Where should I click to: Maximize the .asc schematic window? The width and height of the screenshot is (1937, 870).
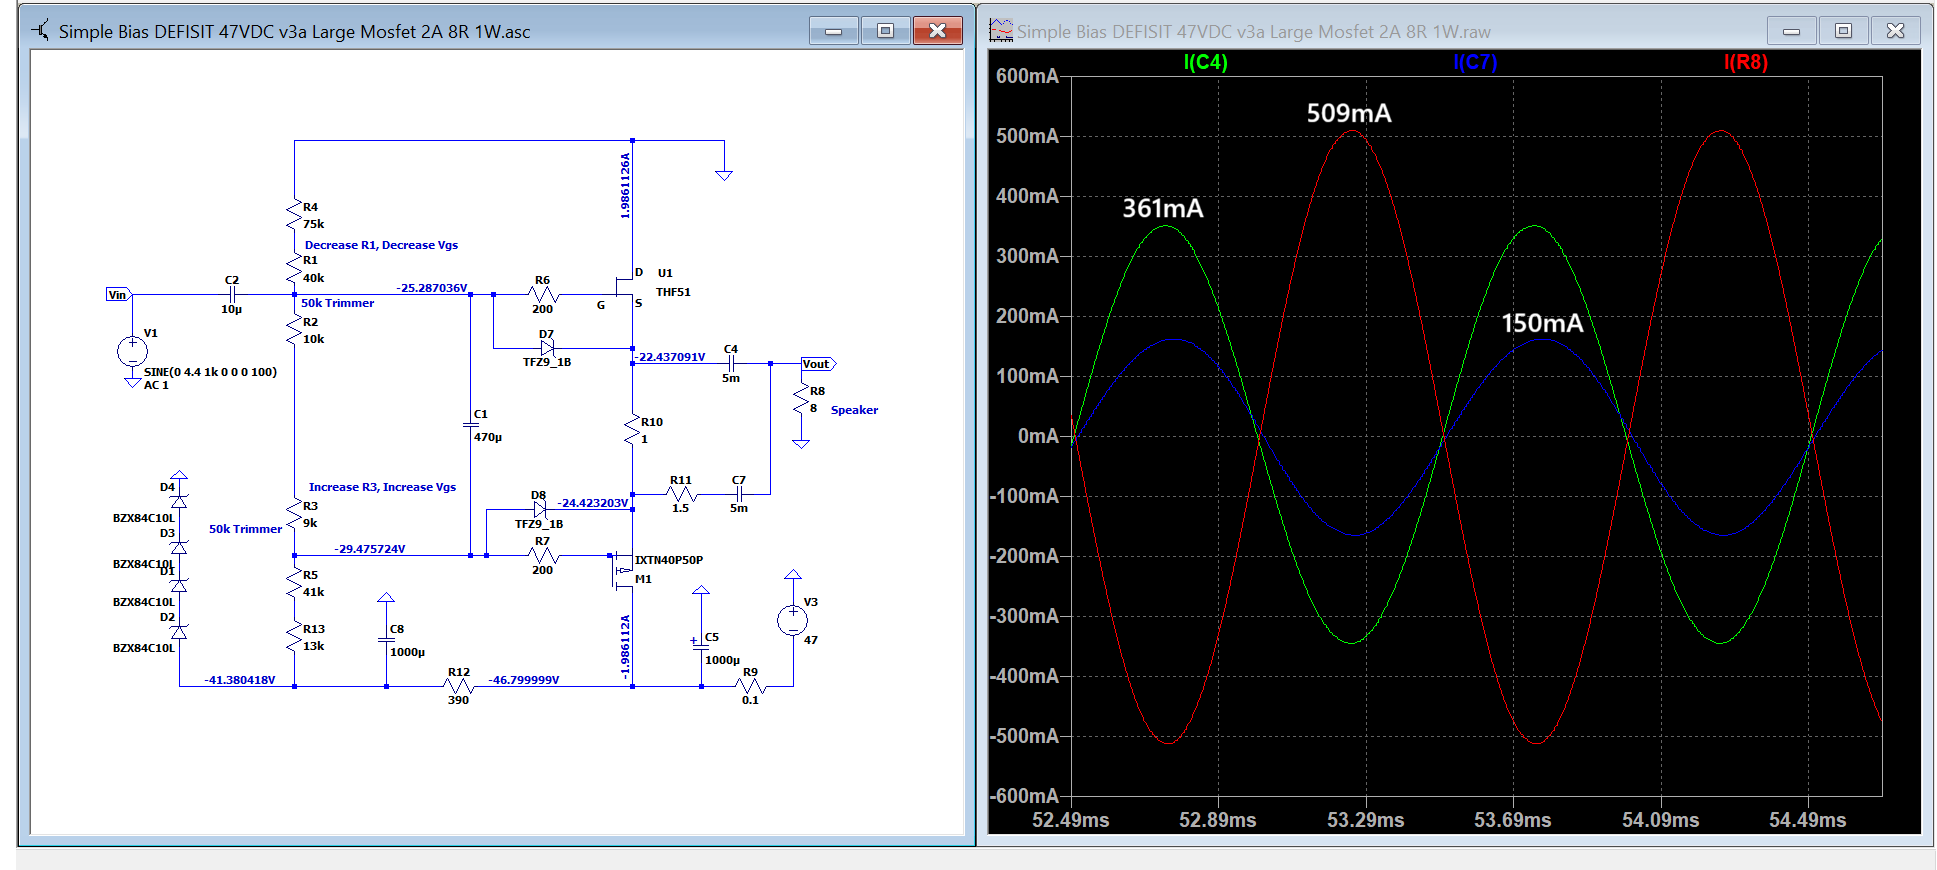[885, 31]
